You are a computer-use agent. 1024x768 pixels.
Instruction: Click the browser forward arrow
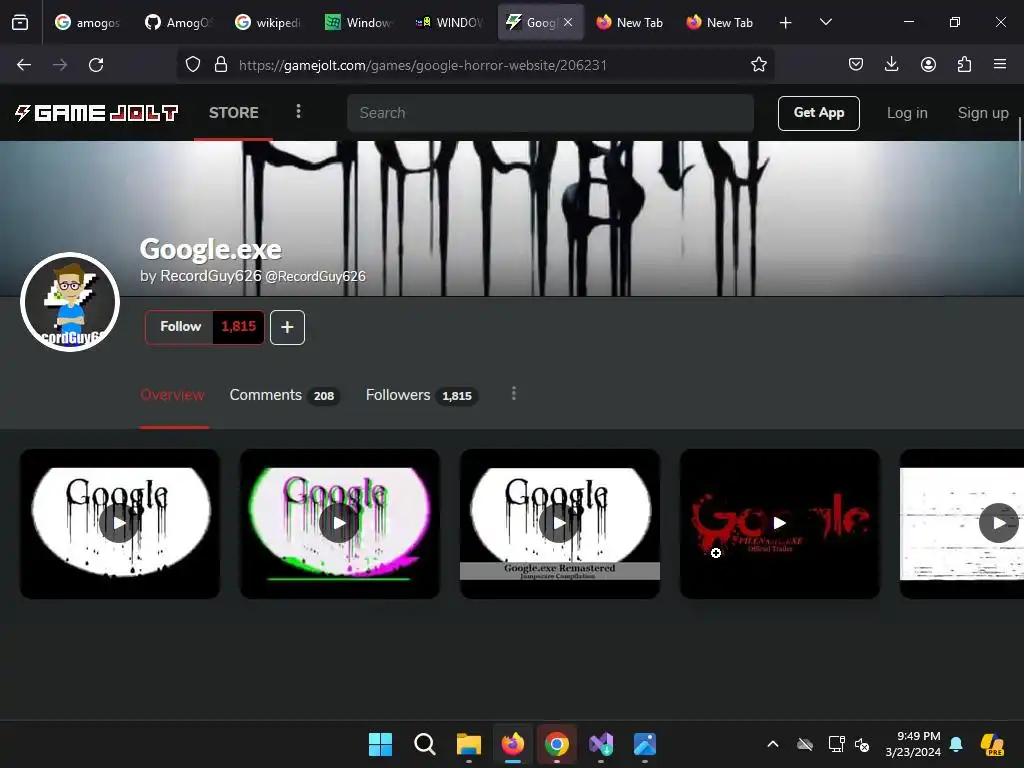pos(60,65)
